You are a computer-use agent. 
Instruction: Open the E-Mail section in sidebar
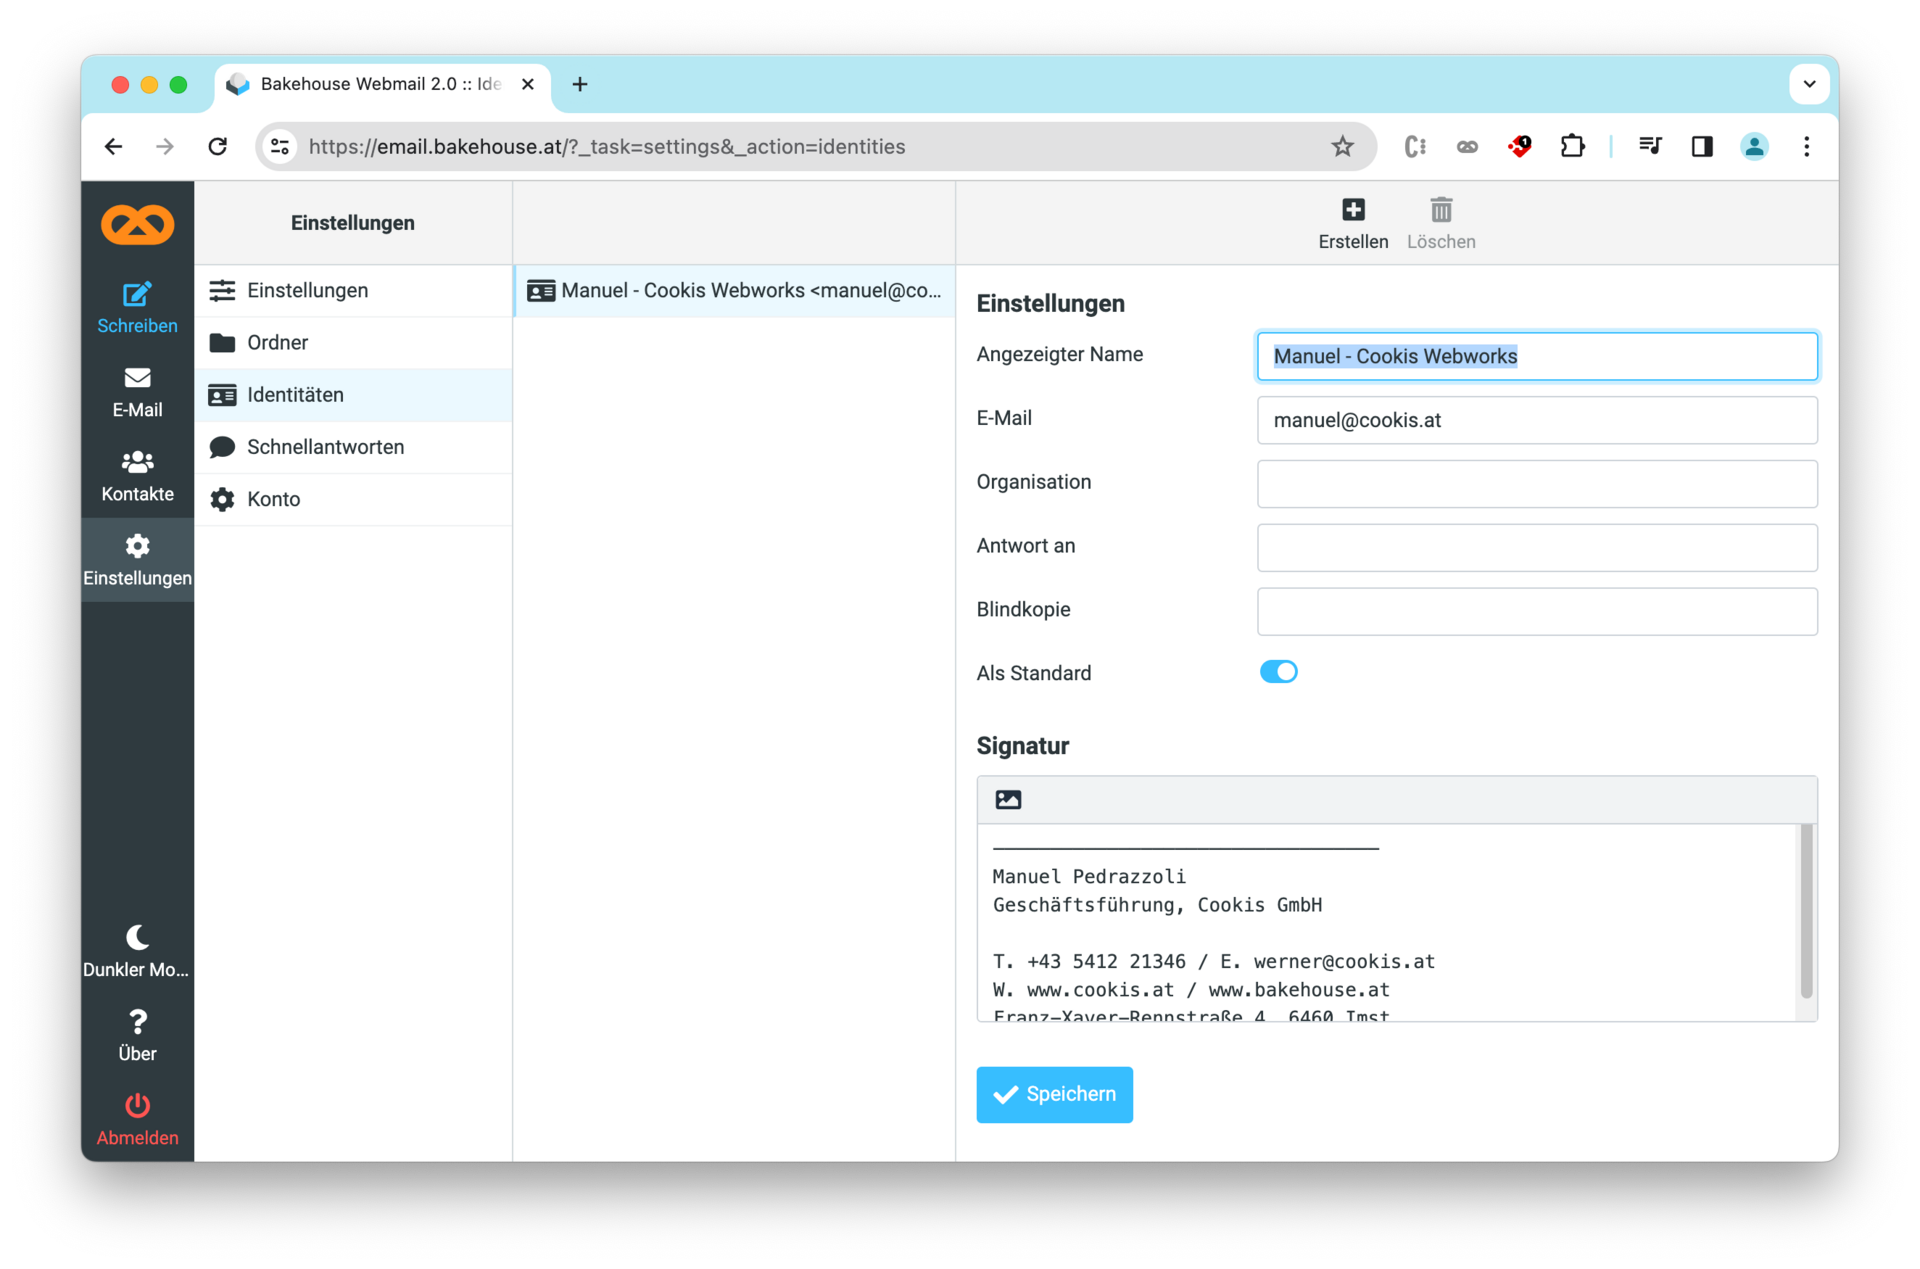pyautogui.click(x=137, y=391)
